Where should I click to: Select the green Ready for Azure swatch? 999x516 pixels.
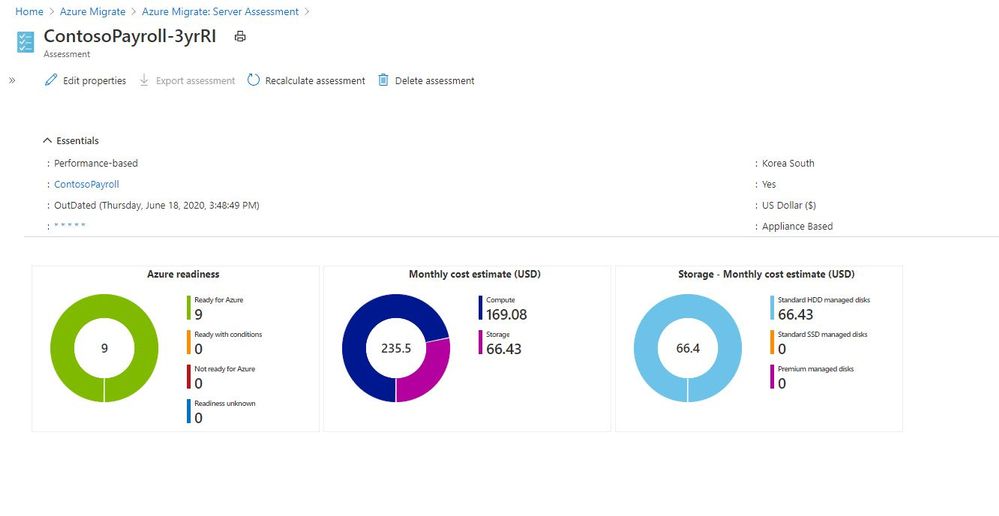coord(189,308)
